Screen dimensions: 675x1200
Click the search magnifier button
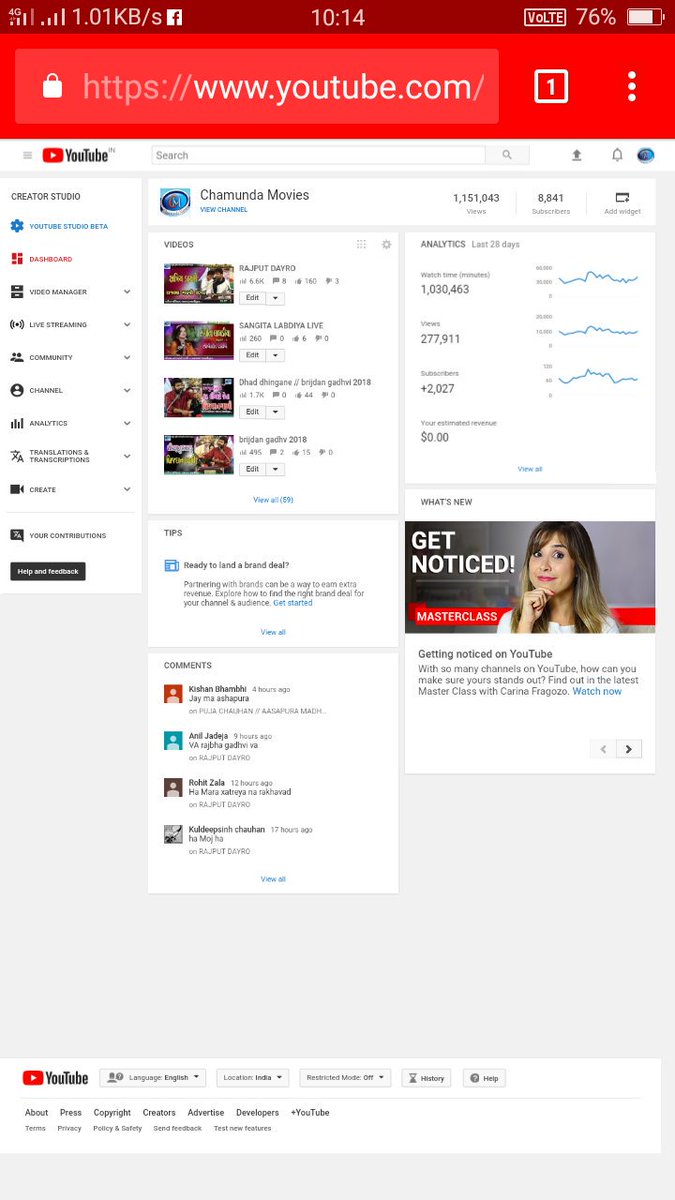pyautogui.click(x=507, y=155)
